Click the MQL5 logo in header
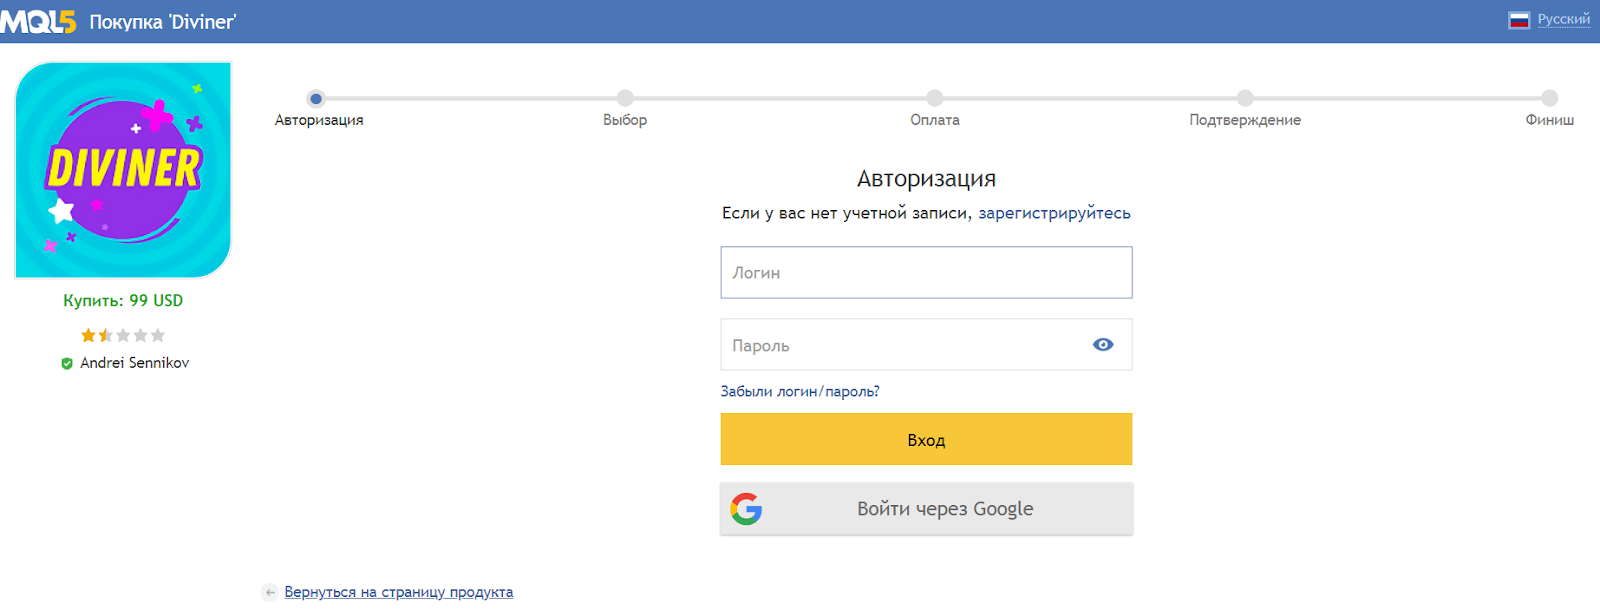 click(38, 21)
